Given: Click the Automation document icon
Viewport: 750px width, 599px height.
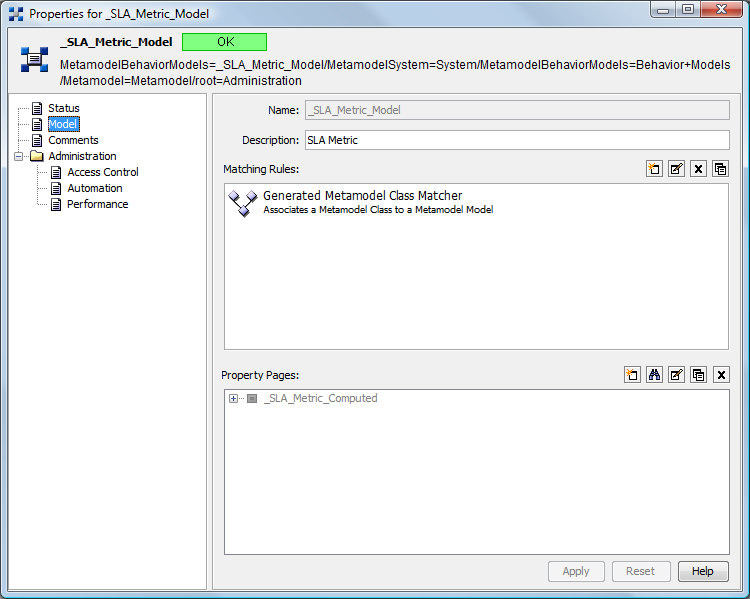Looking at the screenshot, I should point(56,188).
